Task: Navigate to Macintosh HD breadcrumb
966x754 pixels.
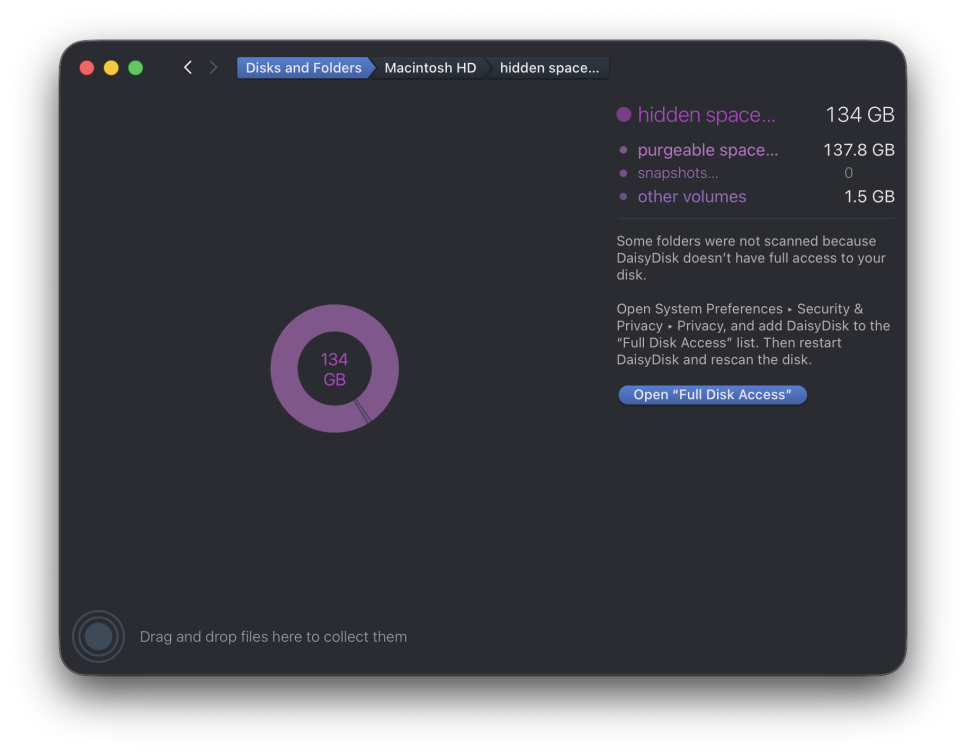Action: (430, 68)
